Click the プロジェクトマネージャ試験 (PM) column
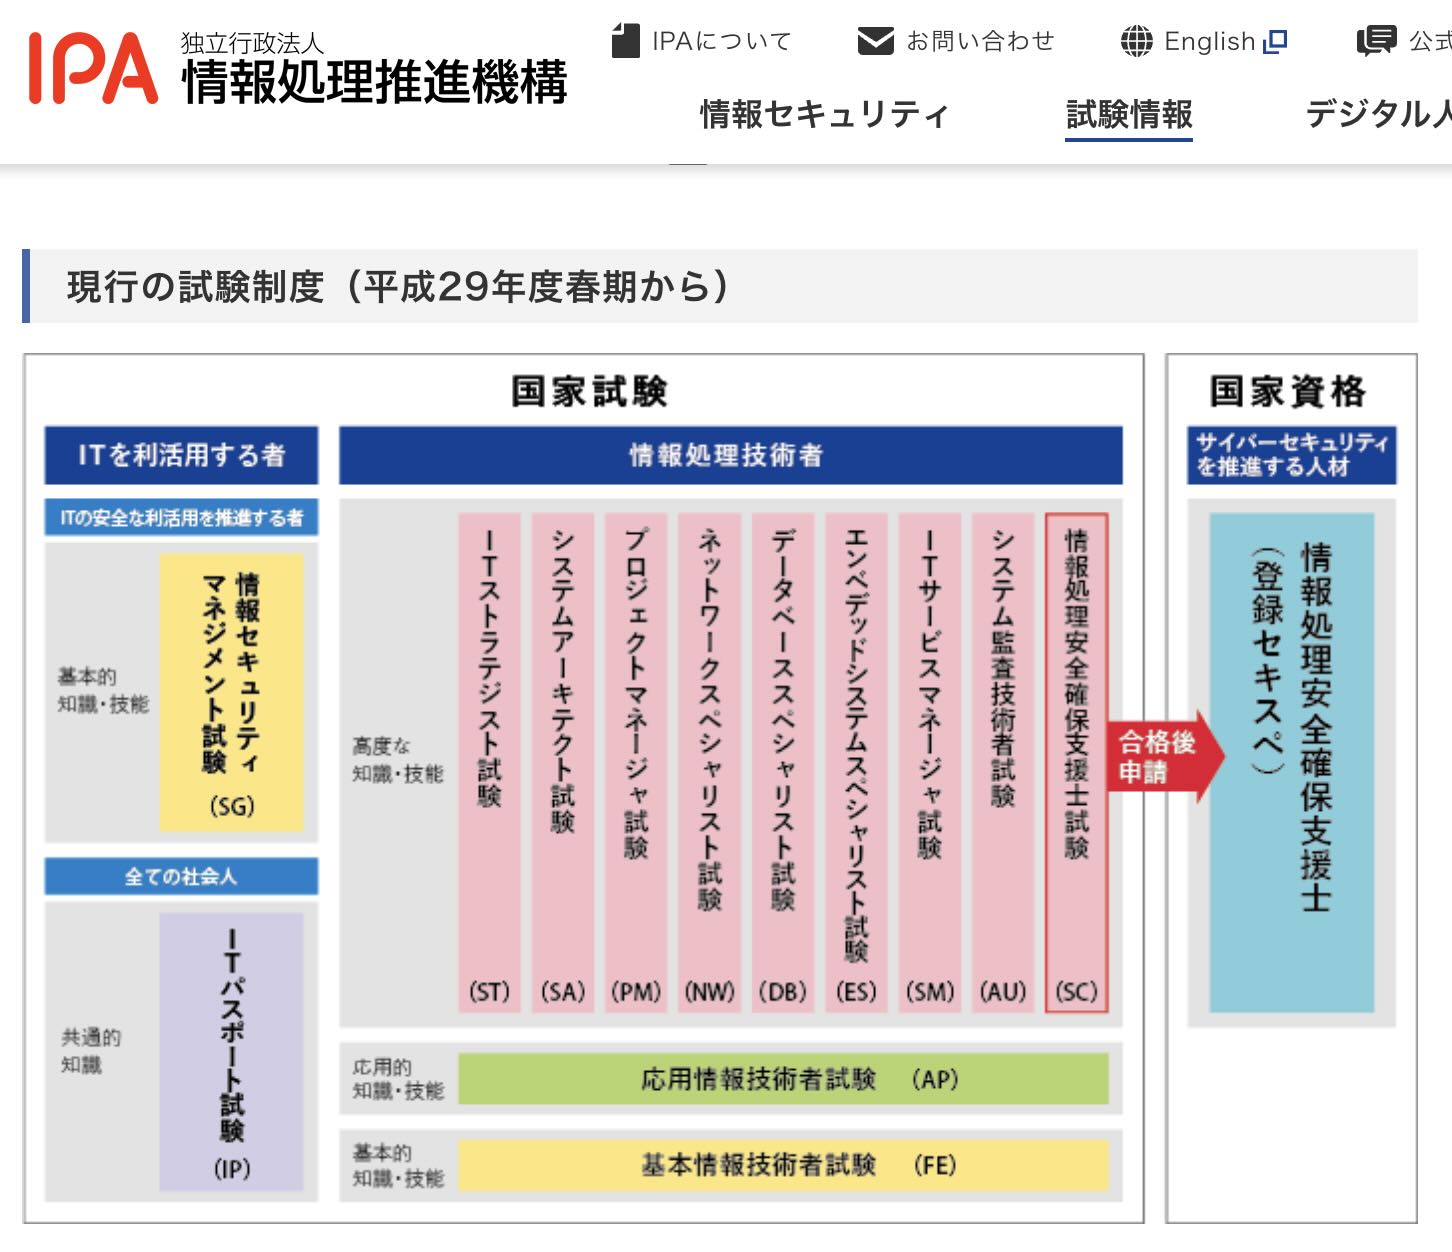 point(636,763)
